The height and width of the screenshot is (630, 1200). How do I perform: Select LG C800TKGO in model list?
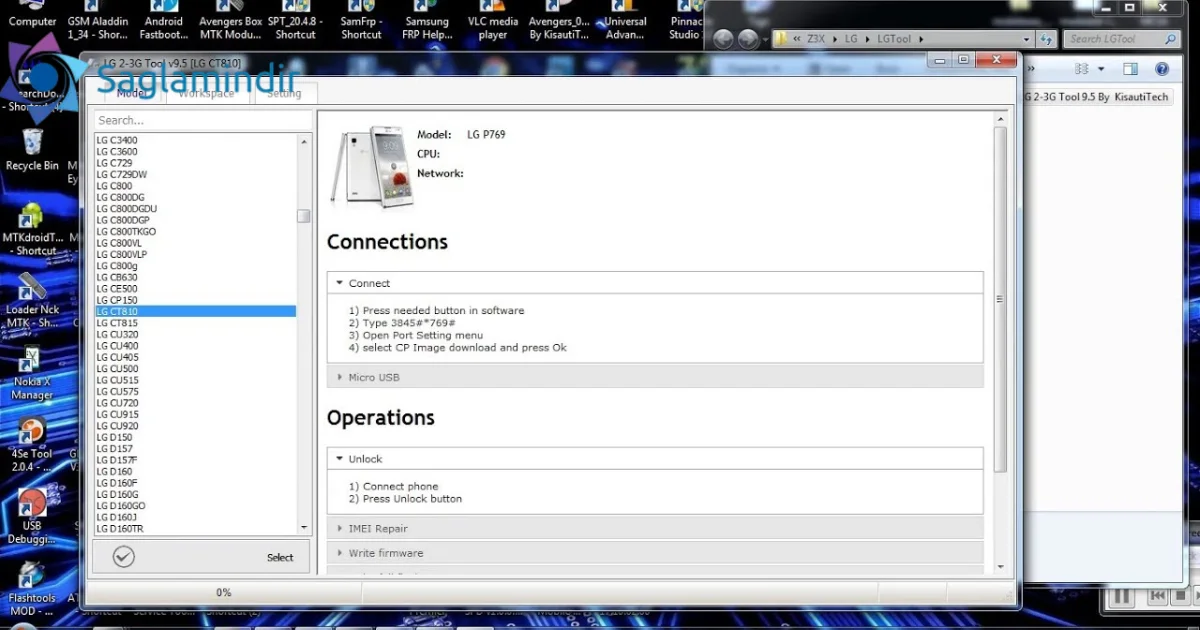coord(195,231)
